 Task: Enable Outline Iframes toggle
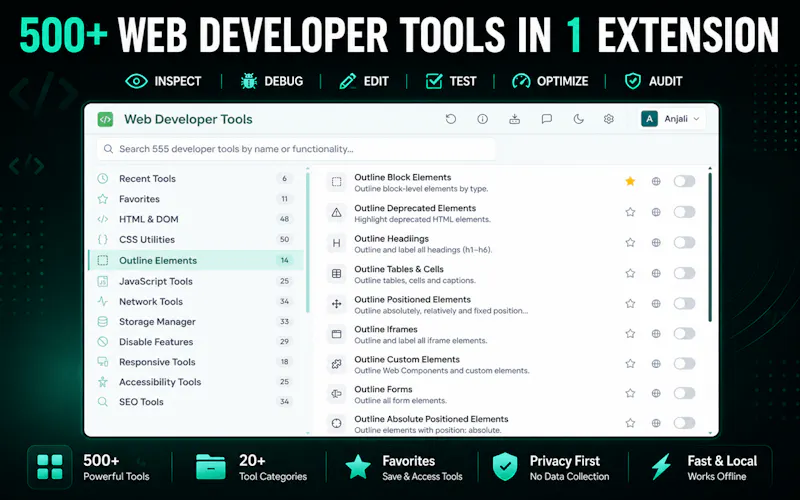[x=684, y=334]
